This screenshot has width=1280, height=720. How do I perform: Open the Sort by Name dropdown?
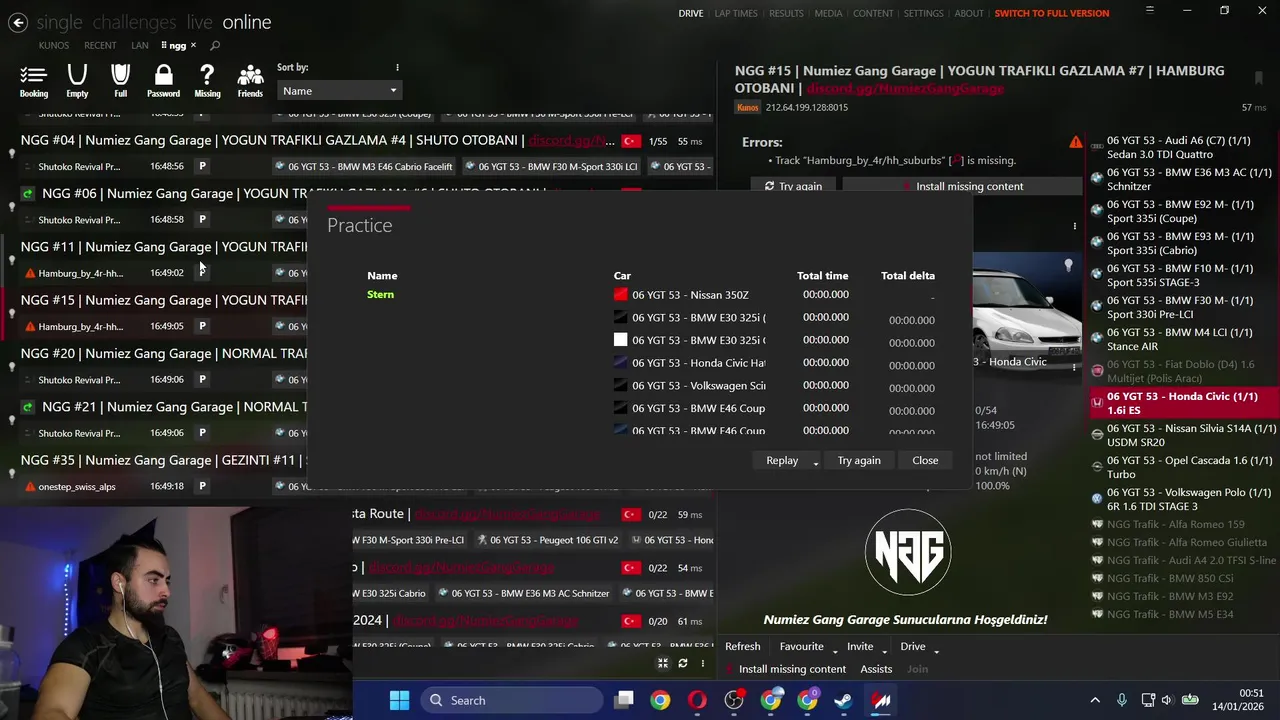[339, 91]
